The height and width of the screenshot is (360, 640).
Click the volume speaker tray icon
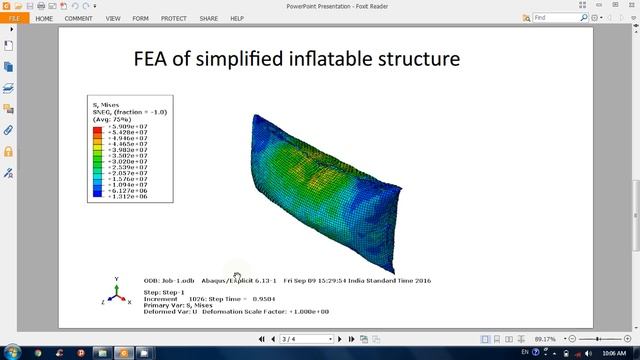coord(588,353)
